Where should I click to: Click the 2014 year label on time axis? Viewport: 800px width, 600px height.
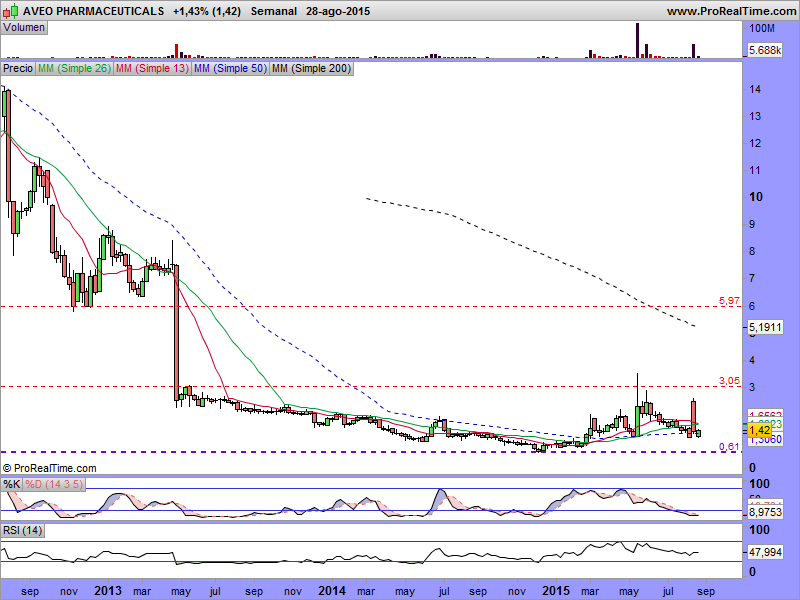[x=332, y=591]
